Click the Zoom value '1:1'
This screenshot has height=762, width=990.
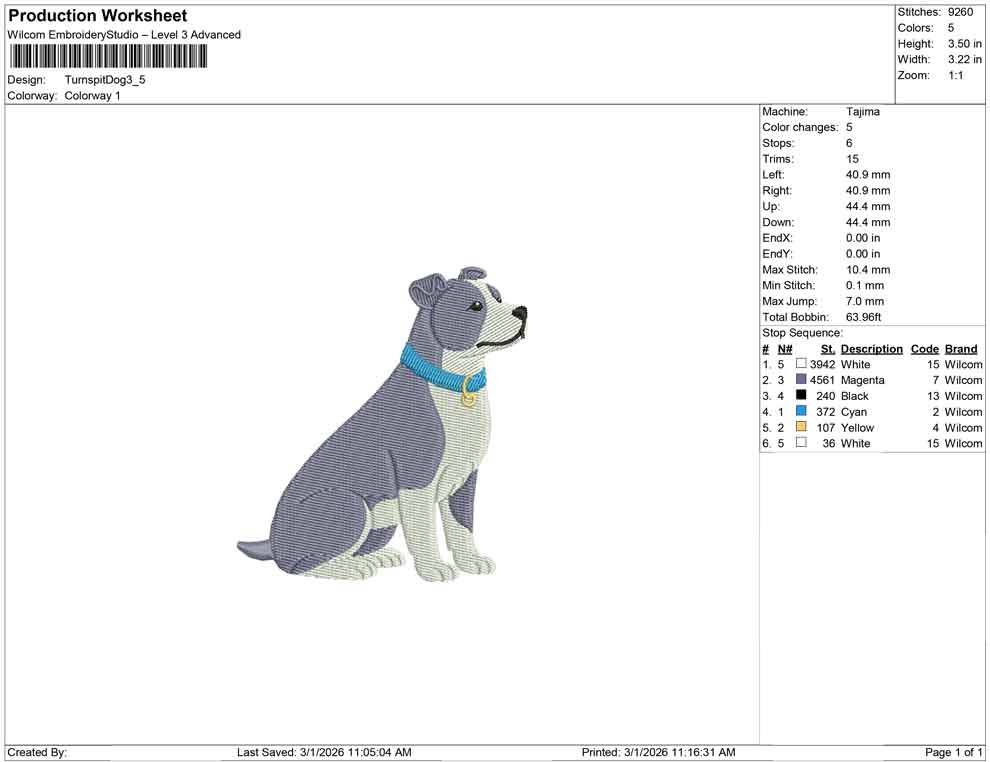click(x=956, y=75)
